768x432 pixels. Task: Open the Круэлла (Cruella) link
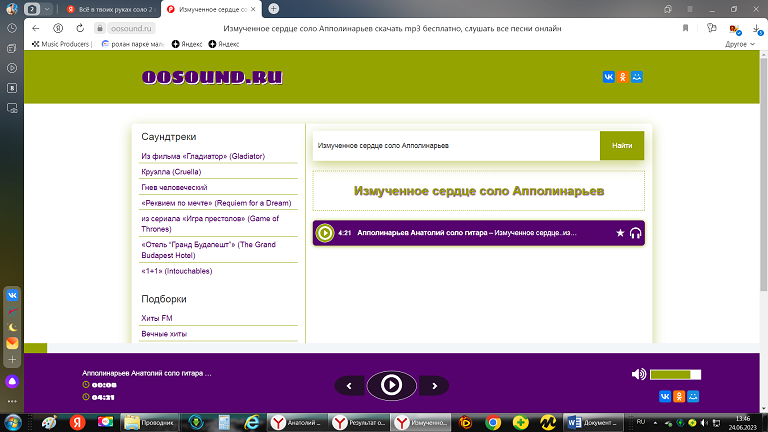(x=171, y=172)
